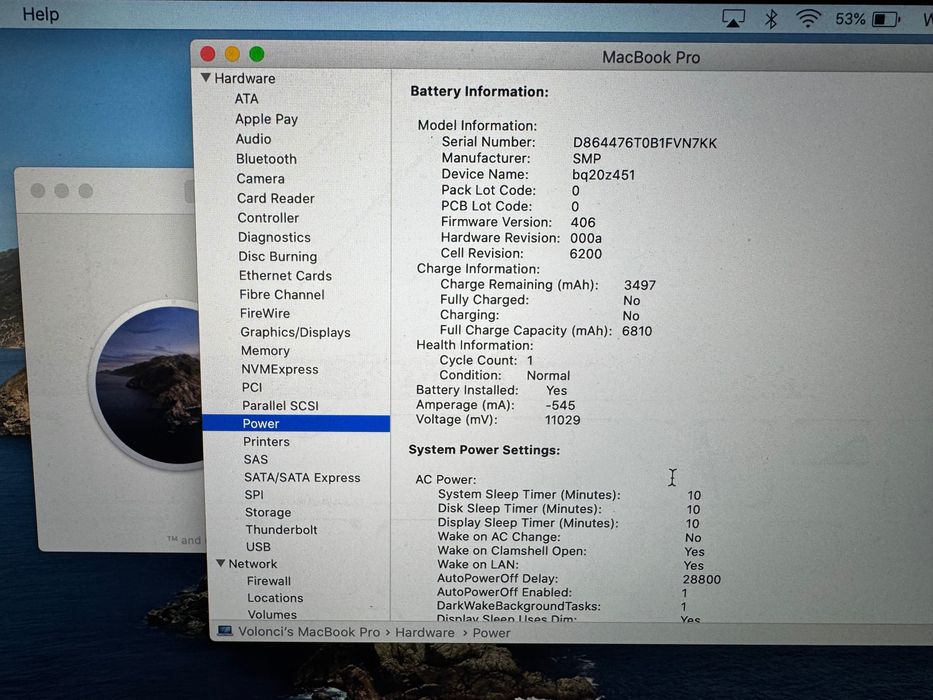
Task: Open the Wi-Fi status menu
Action: click(807, 19)
